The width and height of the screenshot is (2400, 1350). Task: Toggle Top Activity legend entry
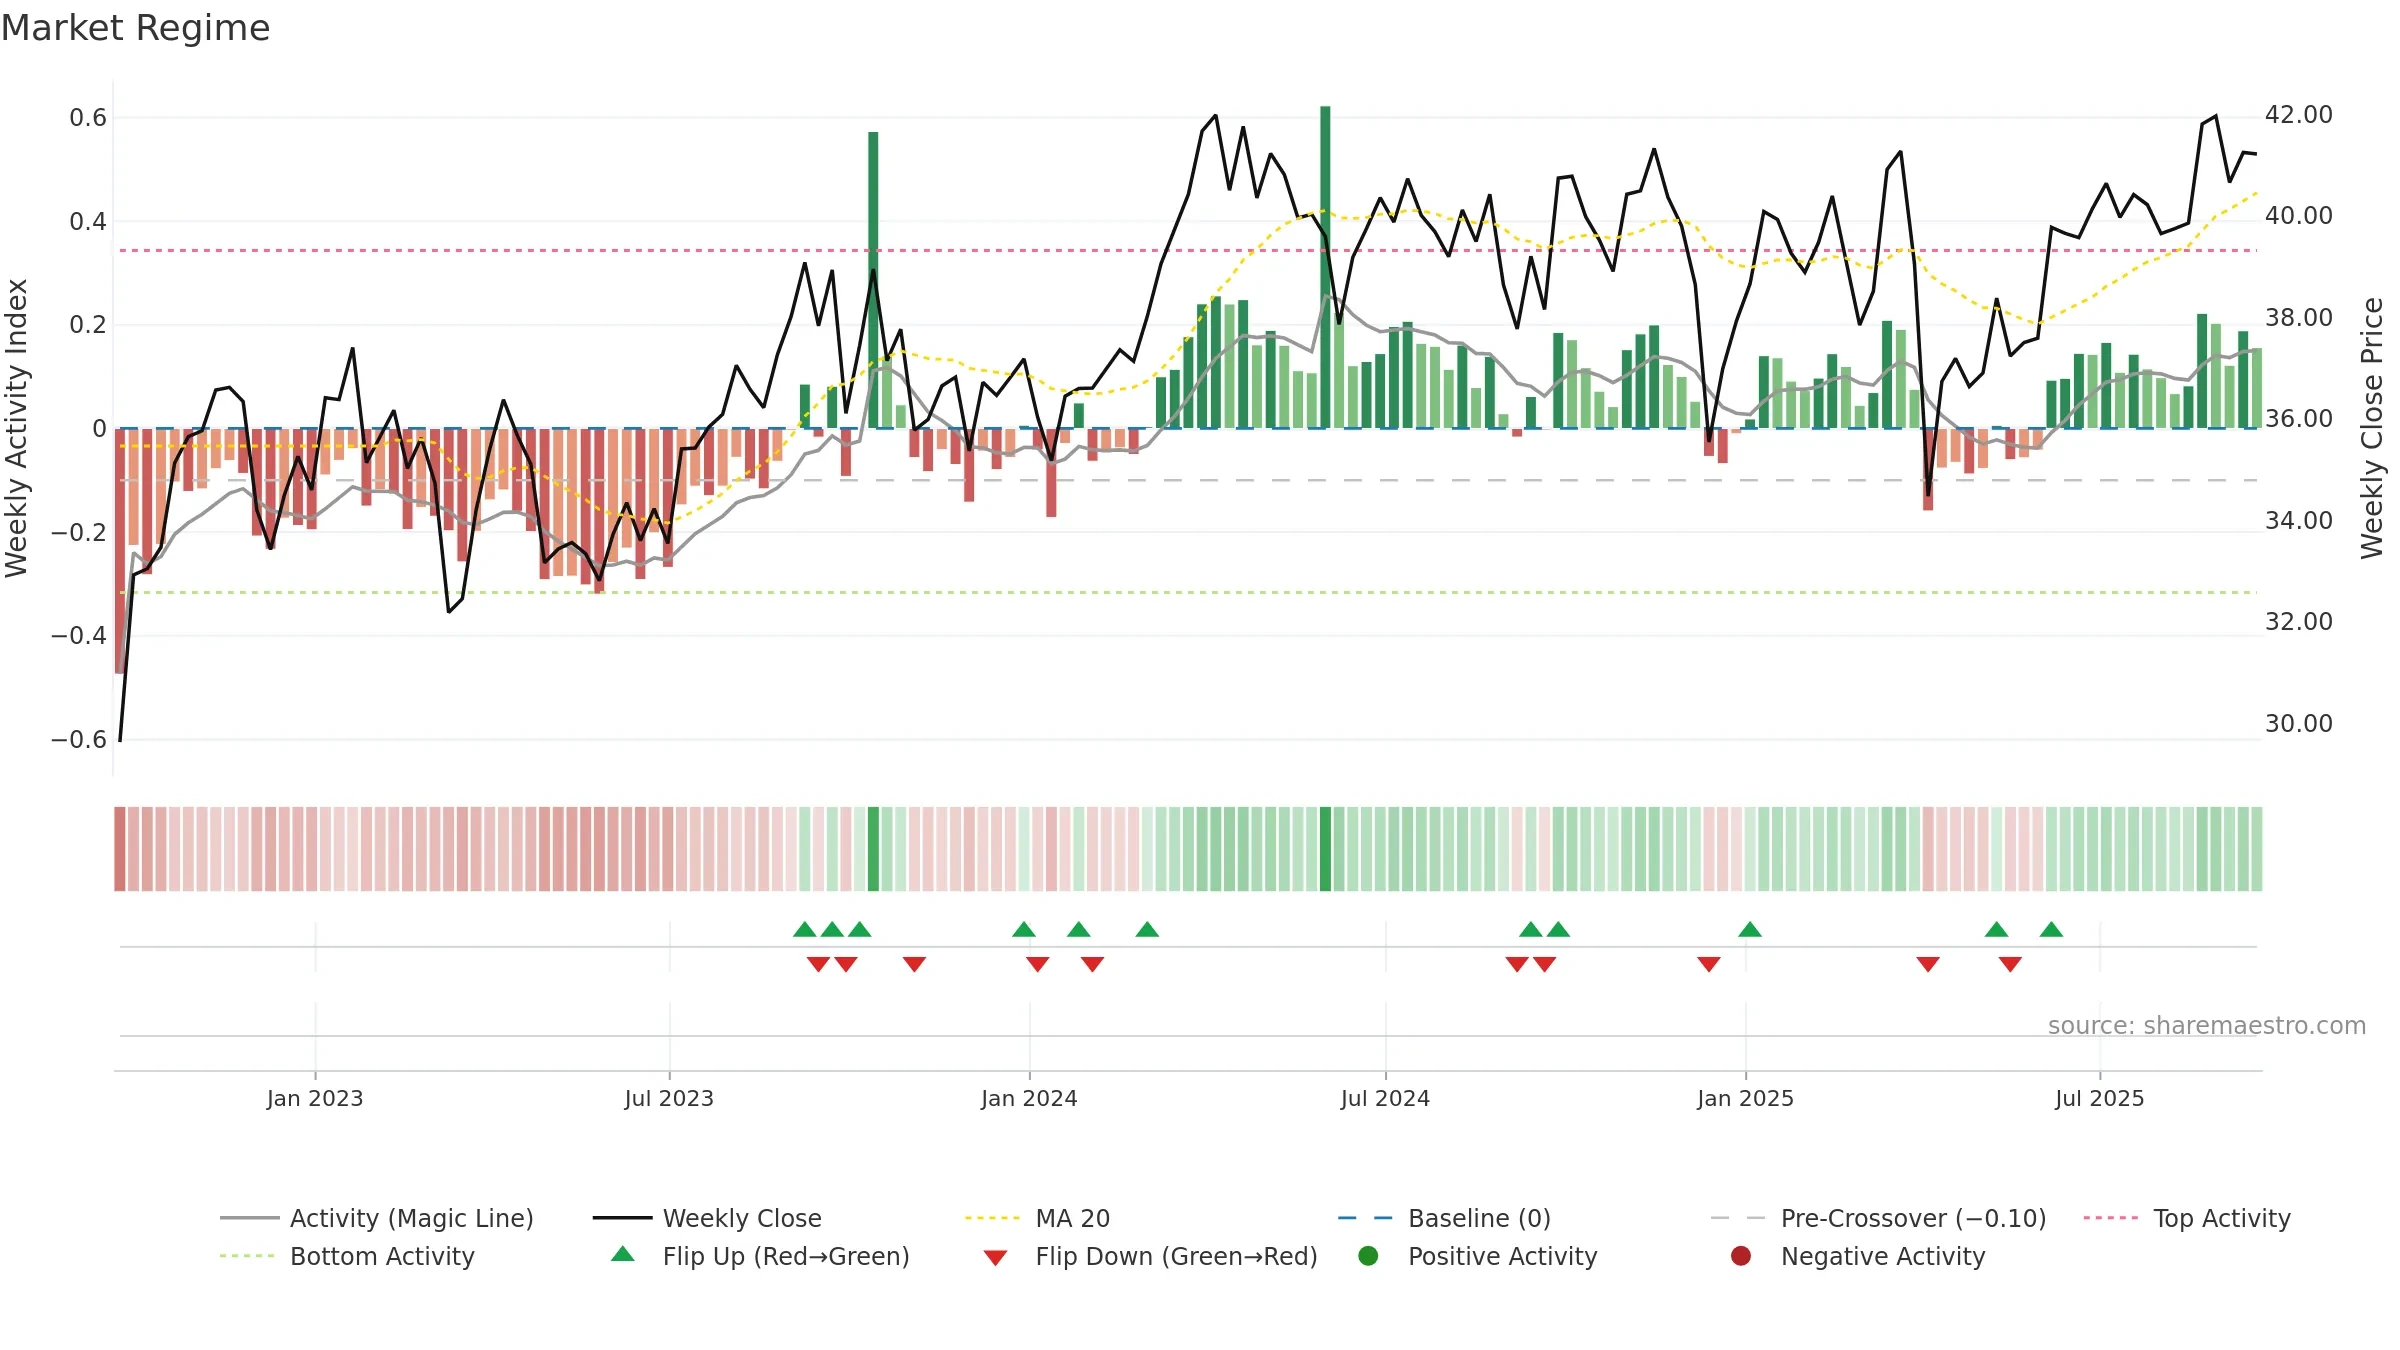pos(2187,1218)
